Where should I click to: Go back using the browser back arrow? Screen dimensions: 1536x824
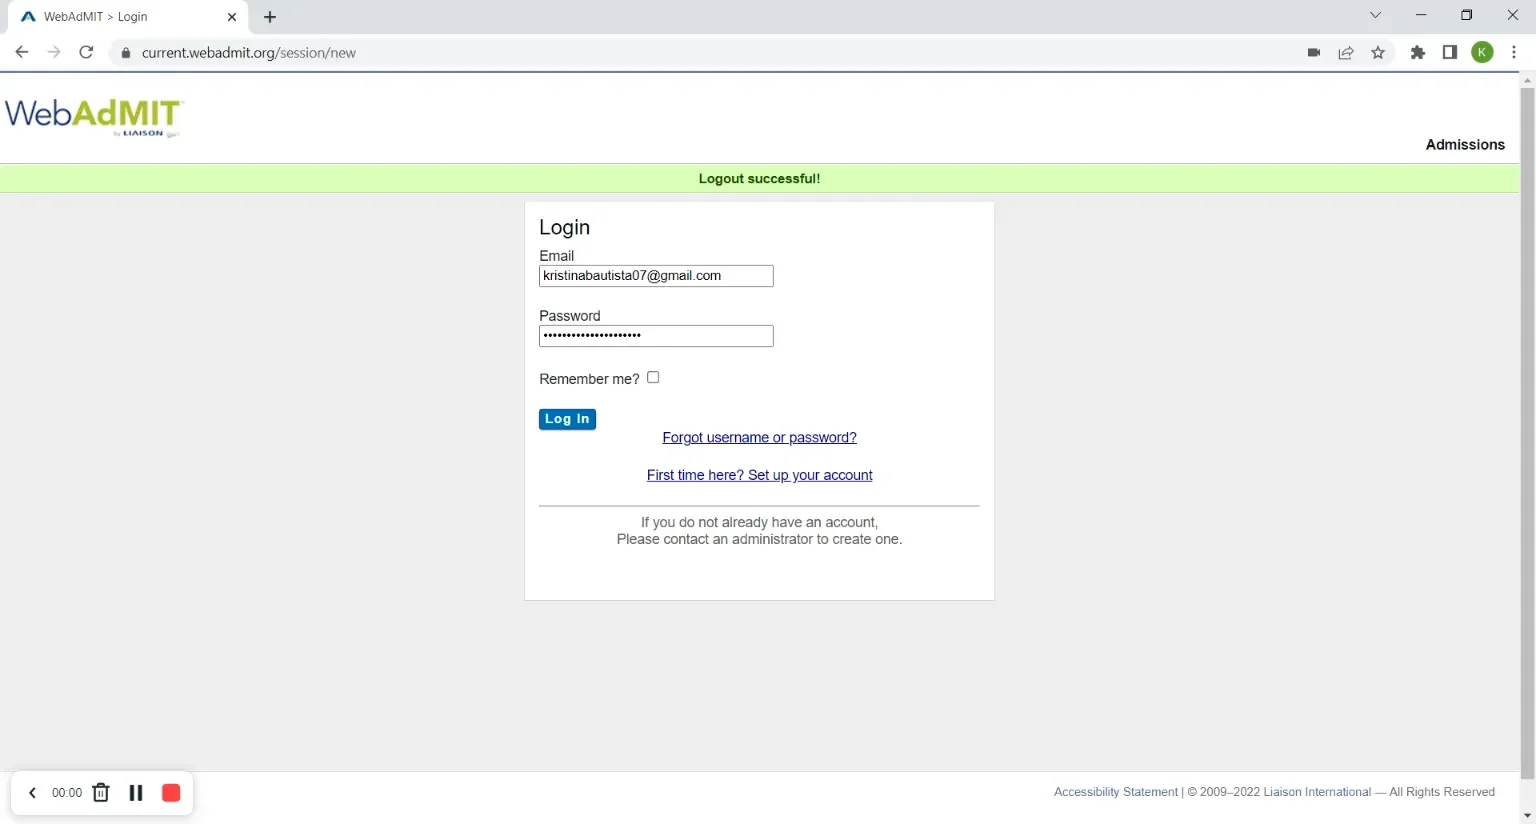[22, 52]
